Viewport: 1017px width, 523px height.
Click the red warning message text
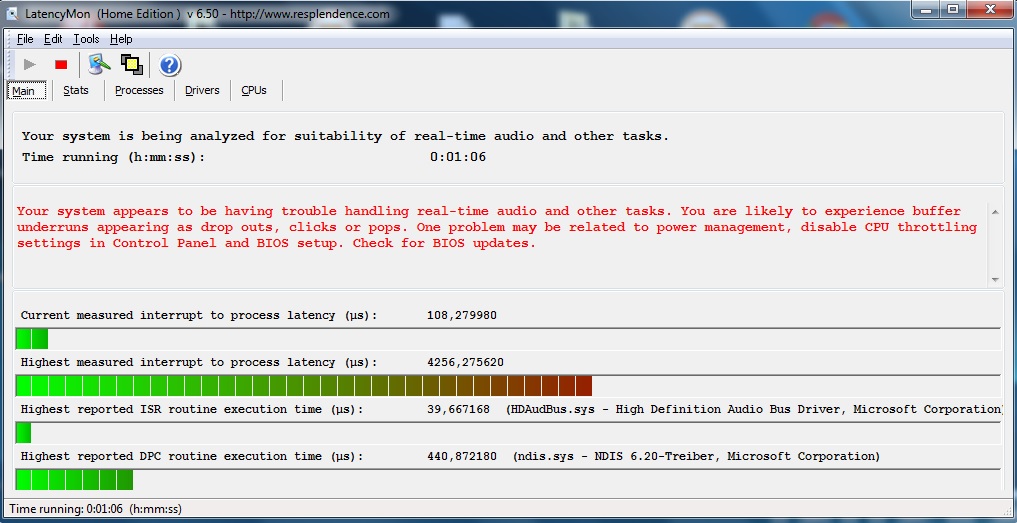click(497, 227)
